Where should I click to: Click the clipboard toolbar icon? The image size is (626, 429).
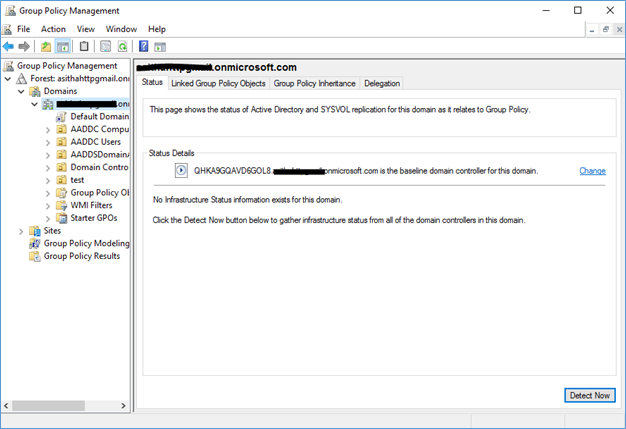(x=84, y=46)
